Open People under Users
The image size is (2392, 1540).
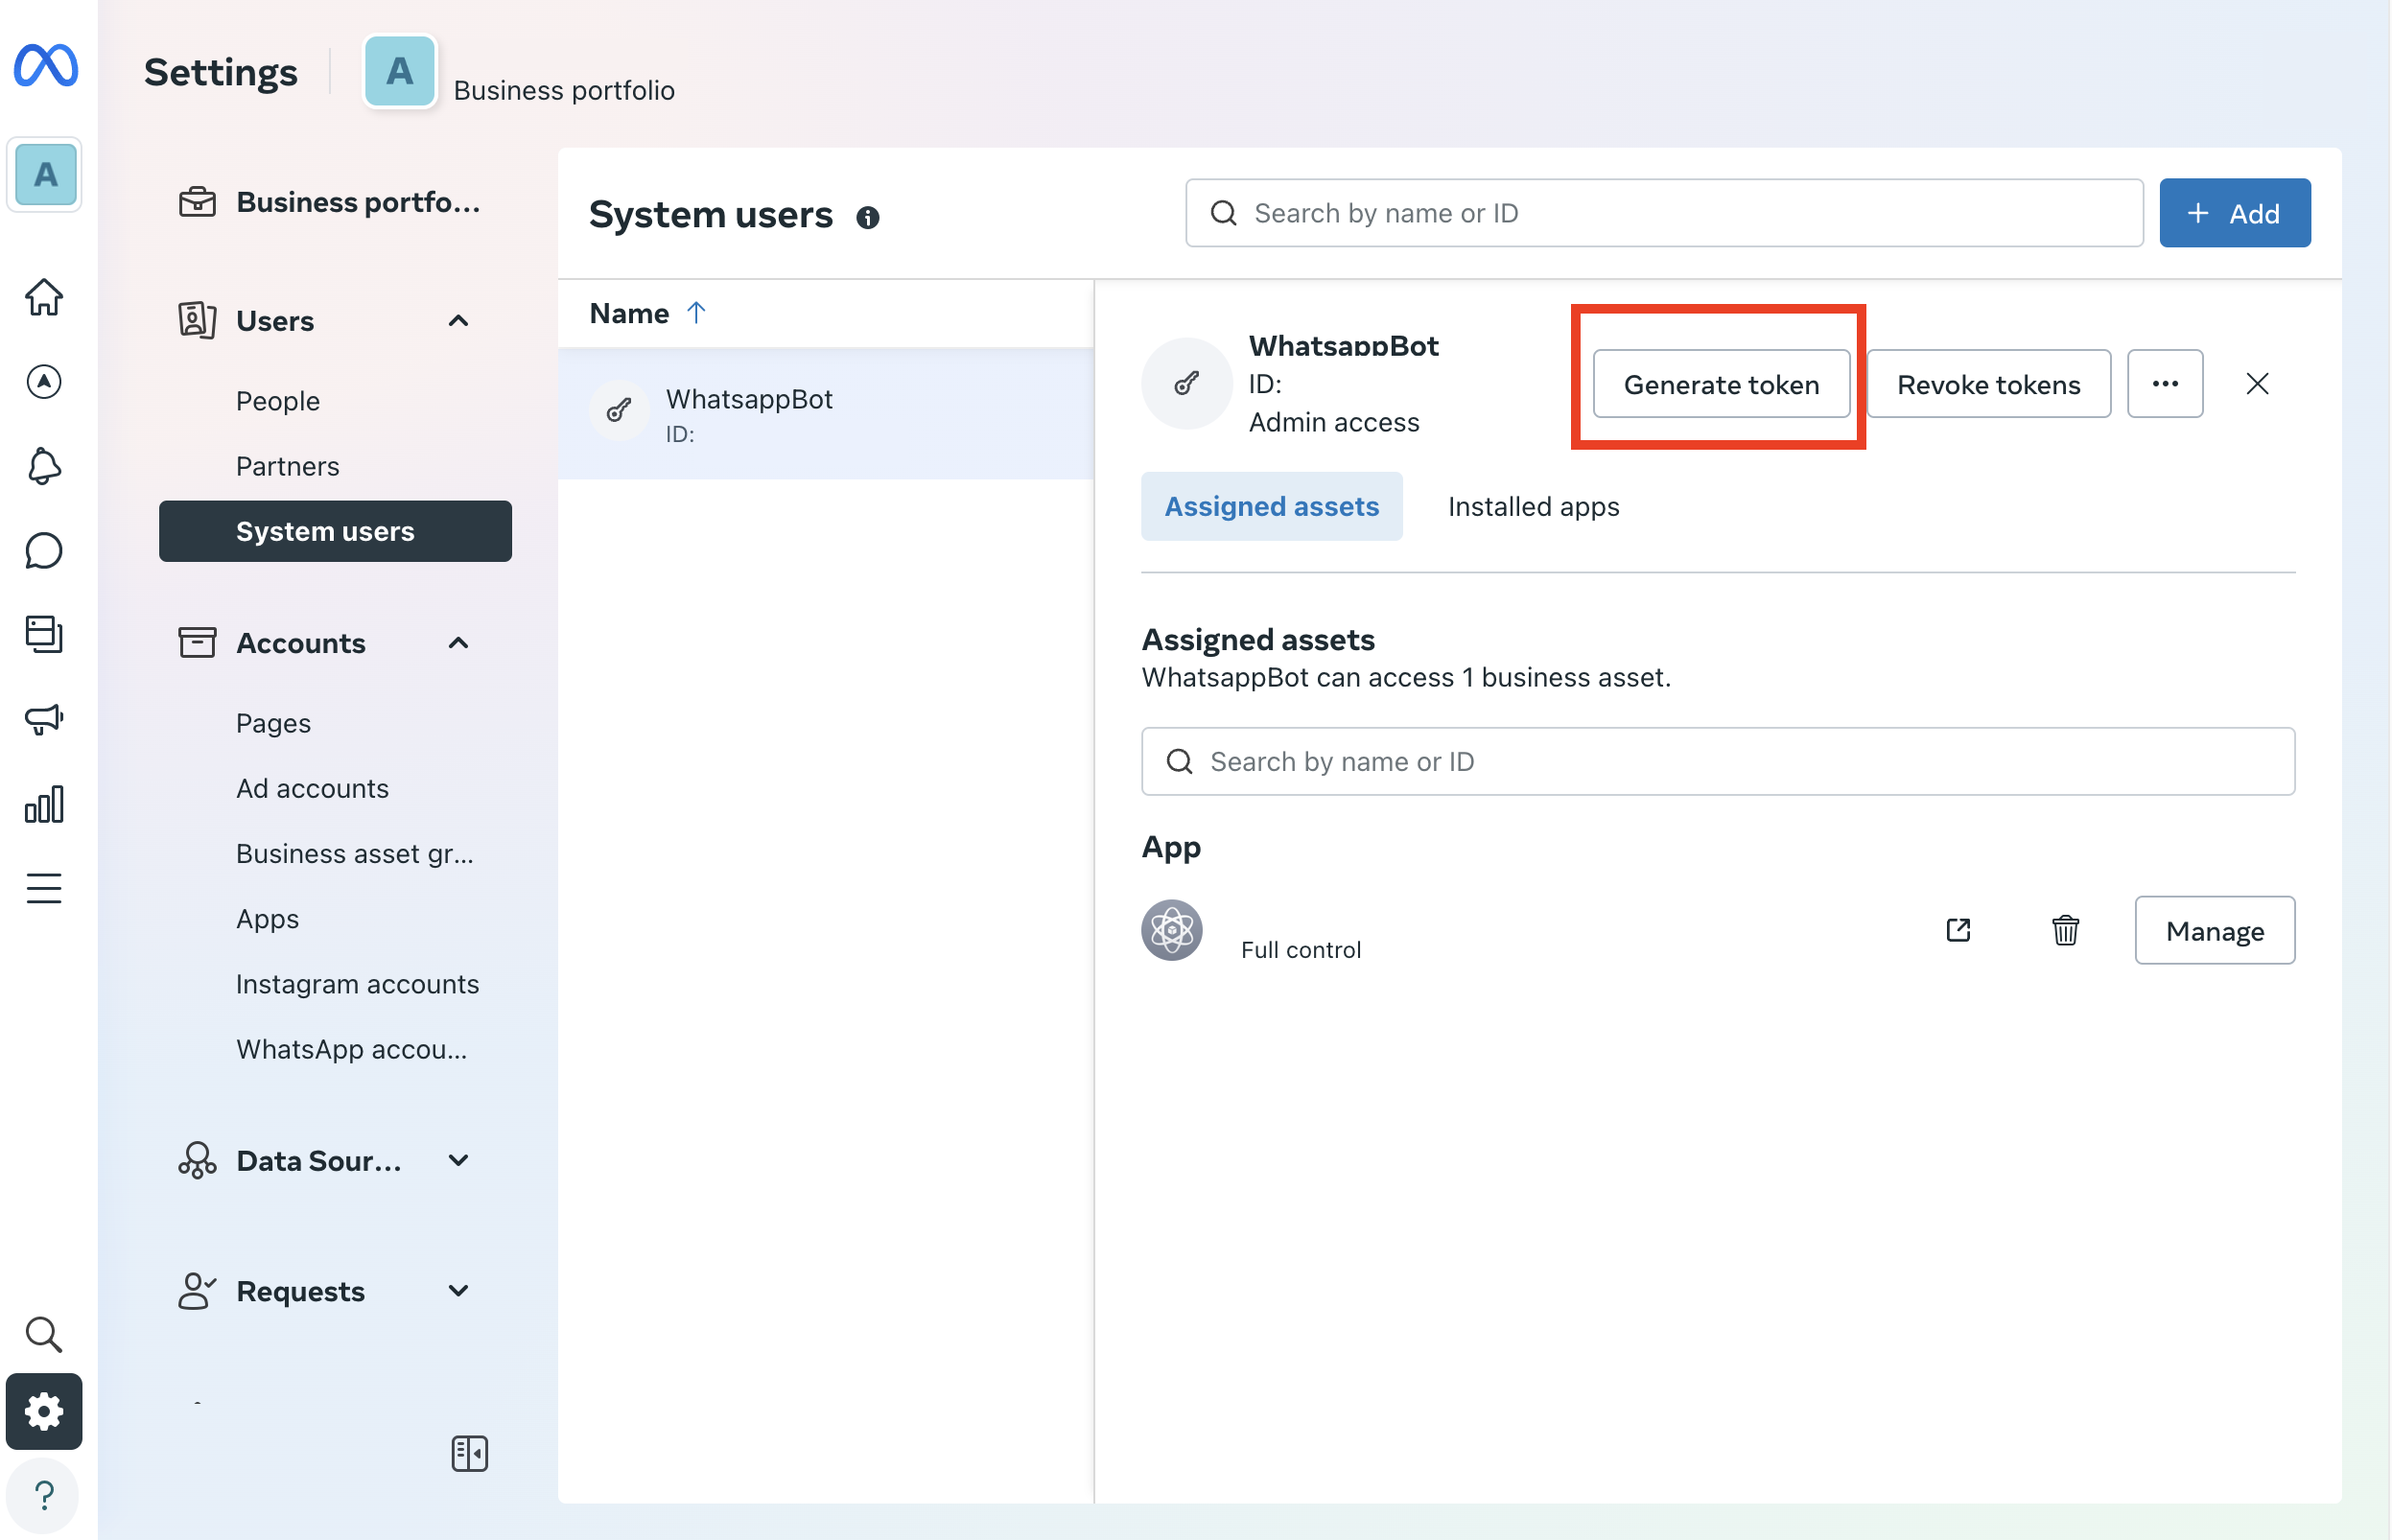[278, 401]
